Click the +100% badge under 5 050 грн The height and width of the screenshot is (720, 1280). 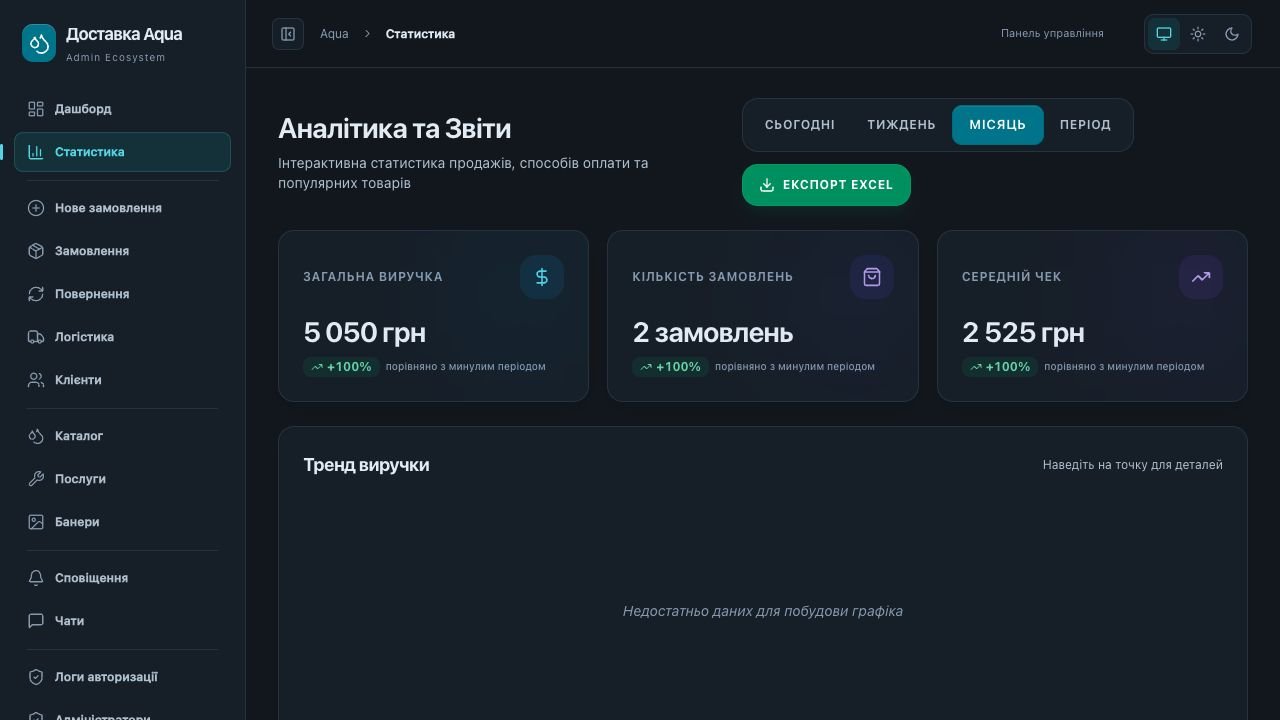(341, 367)
